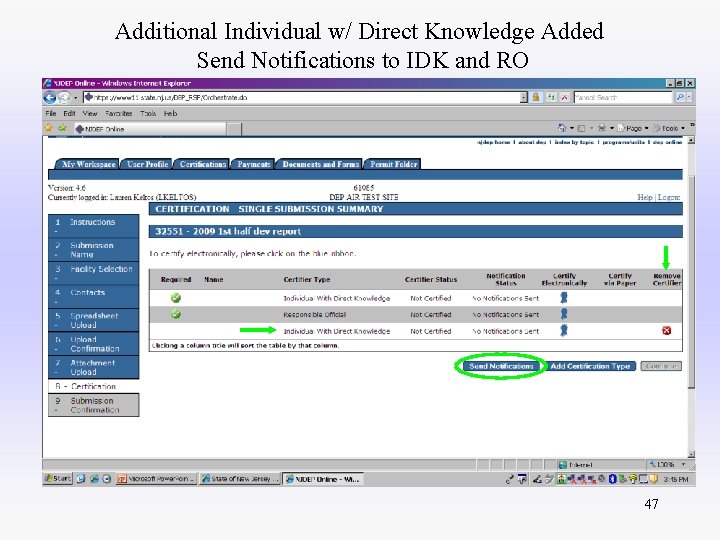The width and height of the screenshot is (720, 540).
Task: Click inside the browser address bar
Action: click(303, 97)
